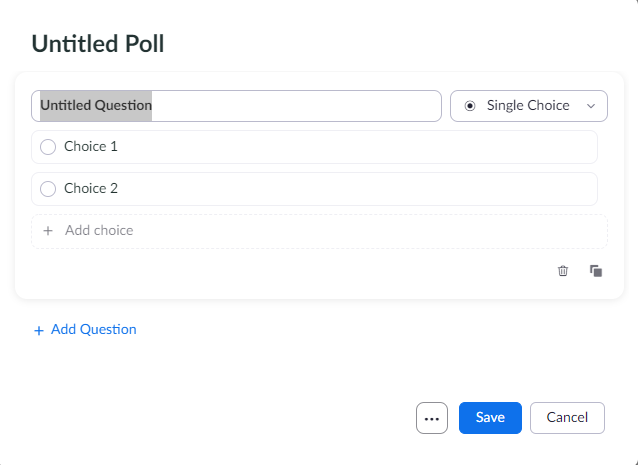The height and width of the screenshot is (465, 638).
Task: Expand the question type chevron arrow
Action: 591,106
